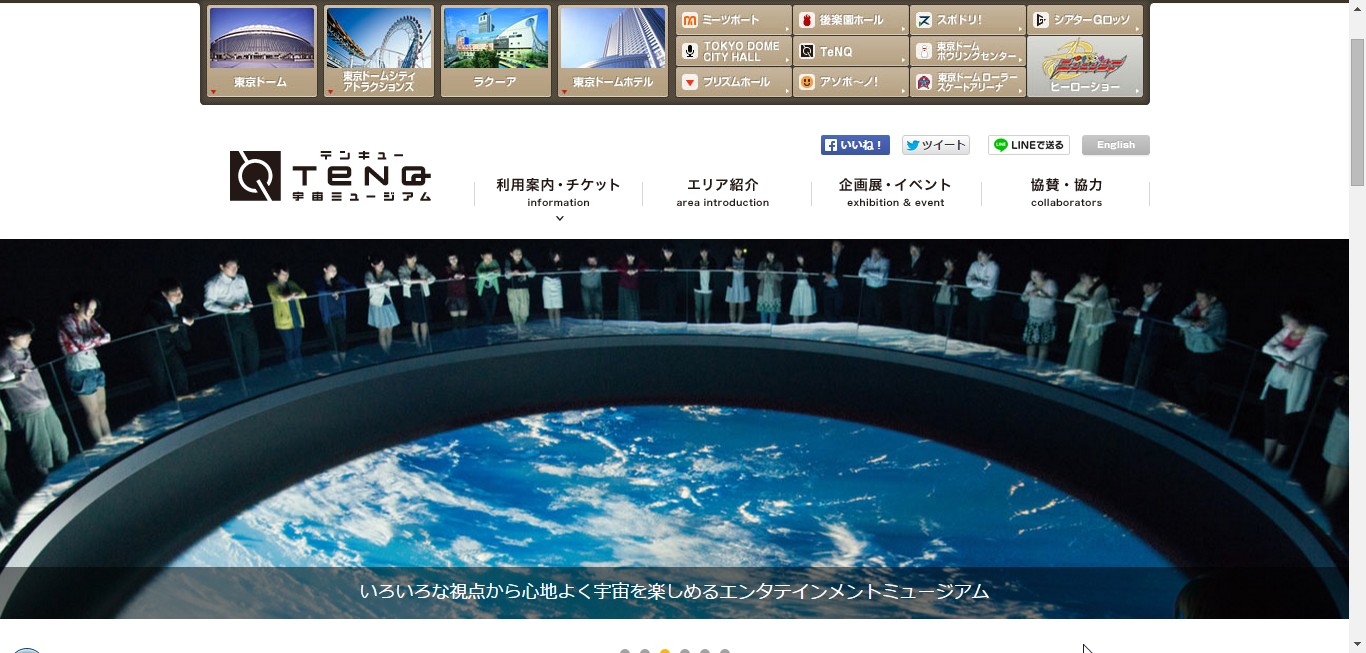Click the page's vertical scrollbar thumb
The image size is (1366, 653).
click(1357, 112)
